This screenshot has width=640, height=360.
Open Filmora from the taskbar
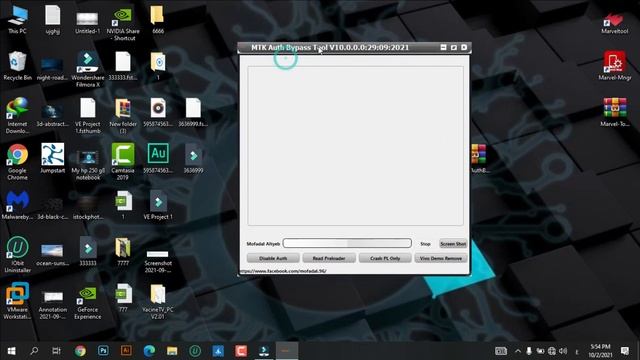coord(264,351)
